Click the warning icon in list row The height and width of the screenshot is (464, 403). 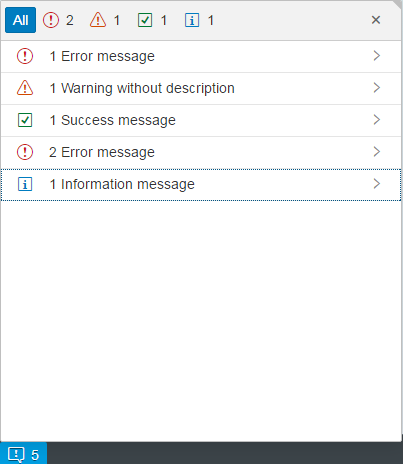[25, 88]
